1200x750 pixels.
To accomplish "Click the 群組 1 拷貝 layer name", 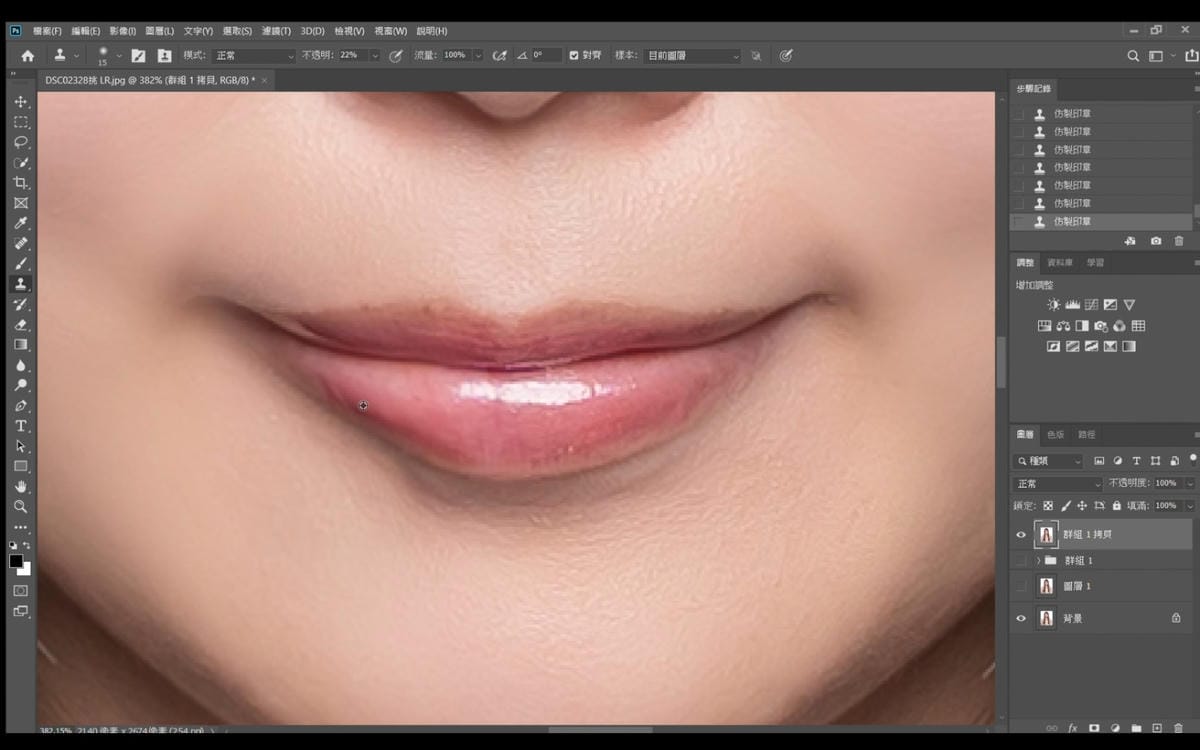I will (x=1087, y=535).
